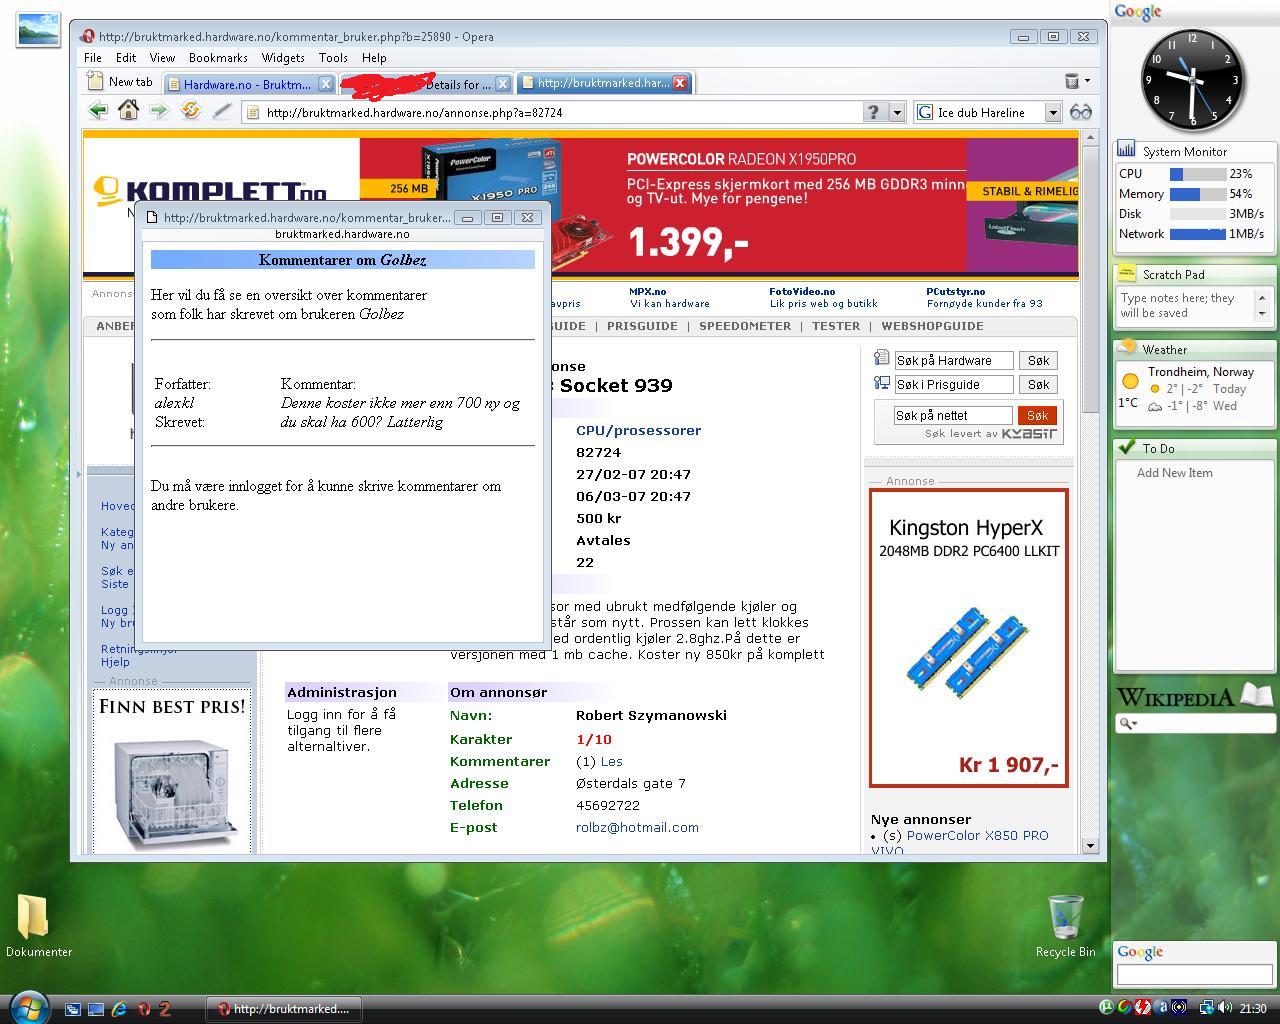Click in the Søk på Hardware input field
Viewport: 1280px width, 1024px height.
pyautogui.click(x=953, y=360)
